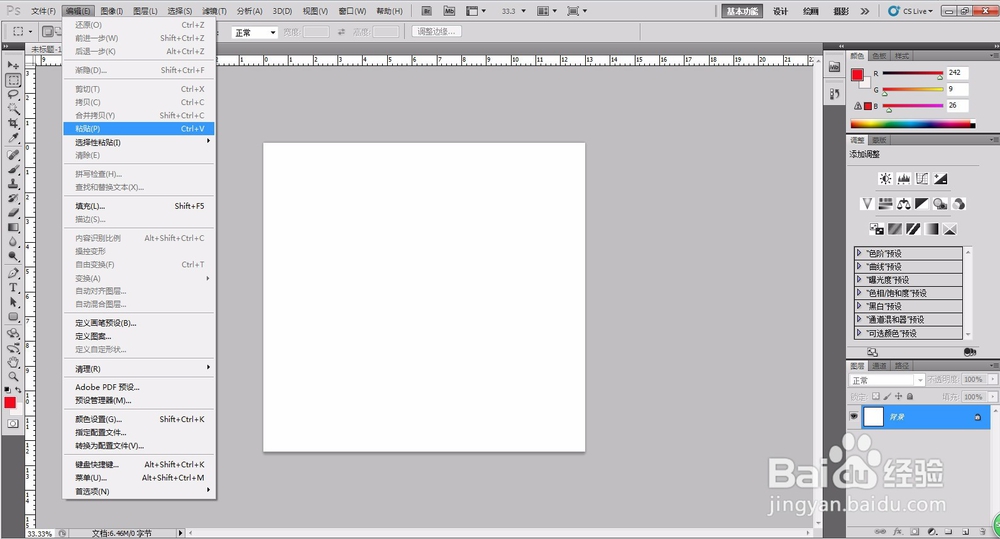Select the Clone Stamp tool
Viewport: 1000px width, 539px height.
tap(13, 184)
